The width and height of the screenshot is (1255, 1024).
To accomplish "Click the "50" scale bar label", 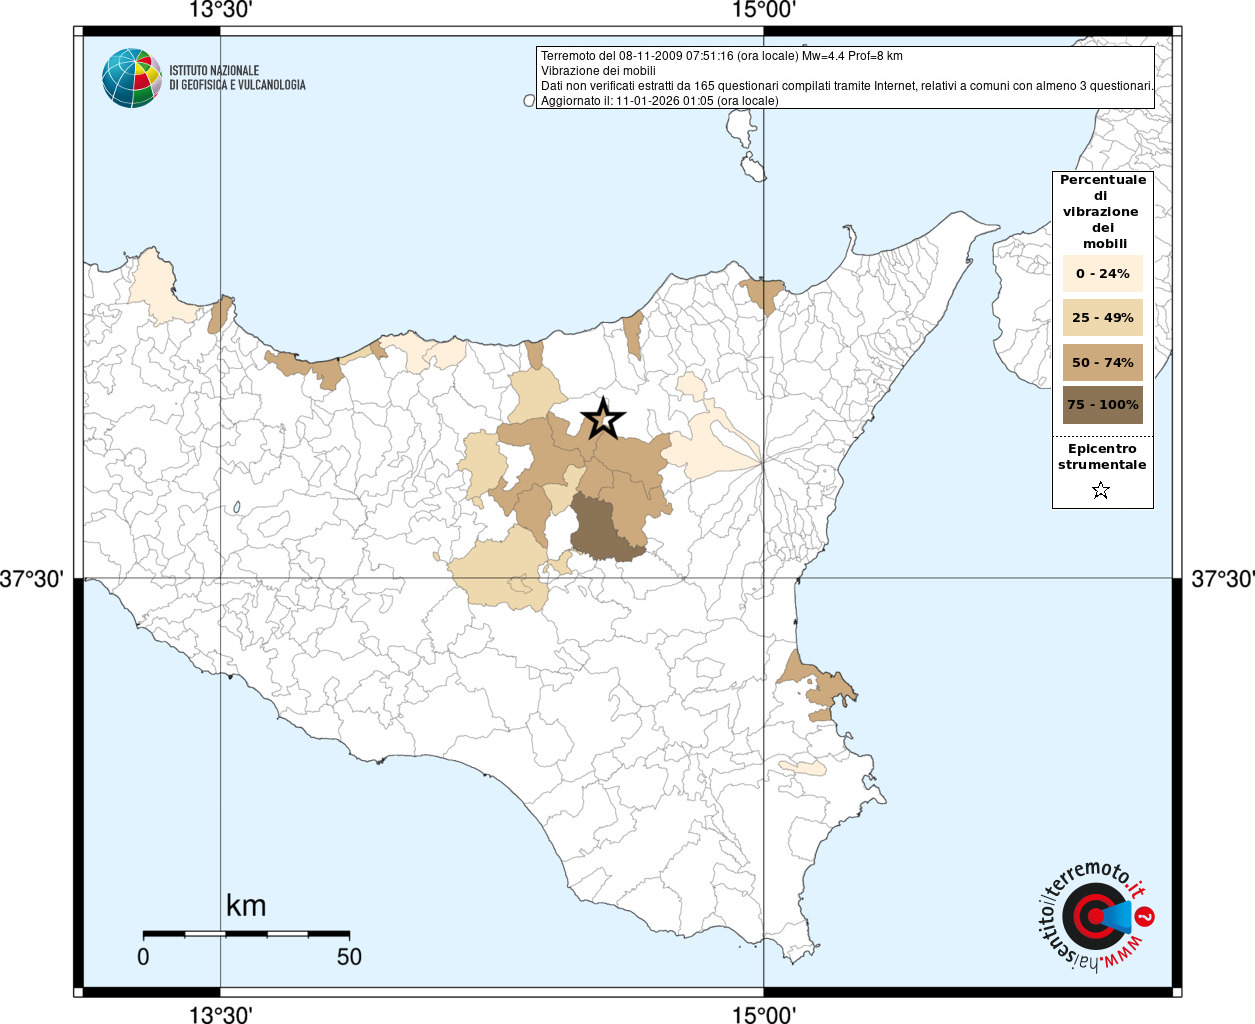I will pyautogui.click(x=349, y=957).
